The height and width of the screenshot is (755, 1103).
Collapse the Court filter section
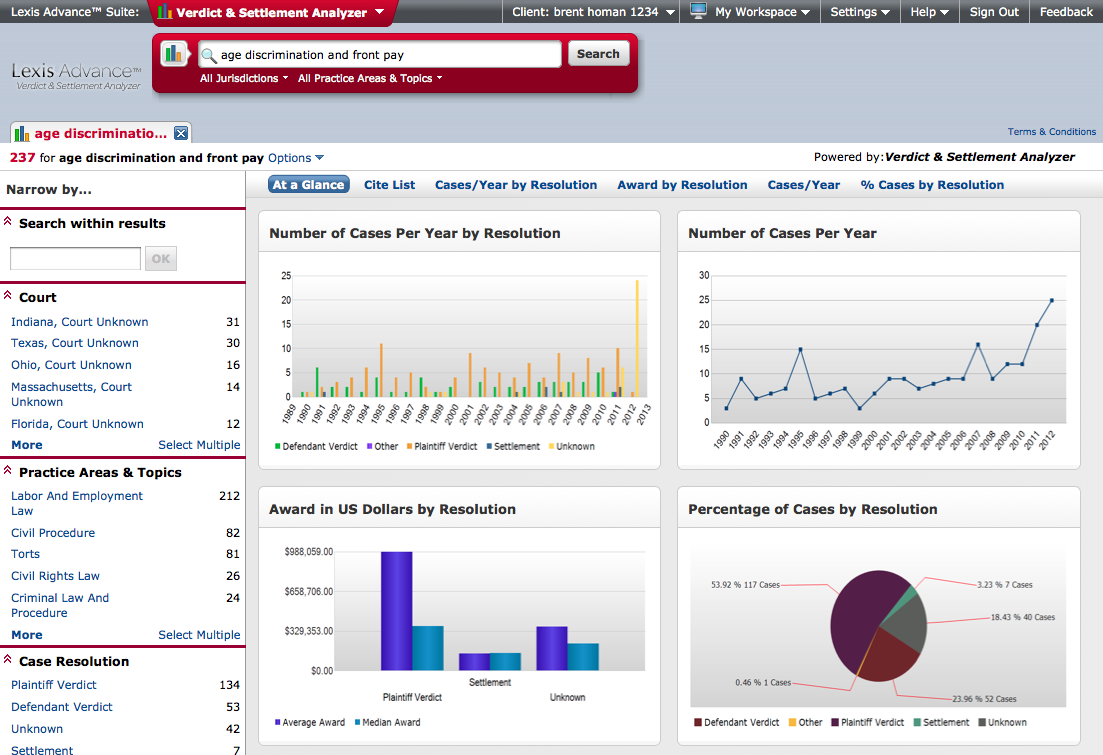(x=8, y=296)
